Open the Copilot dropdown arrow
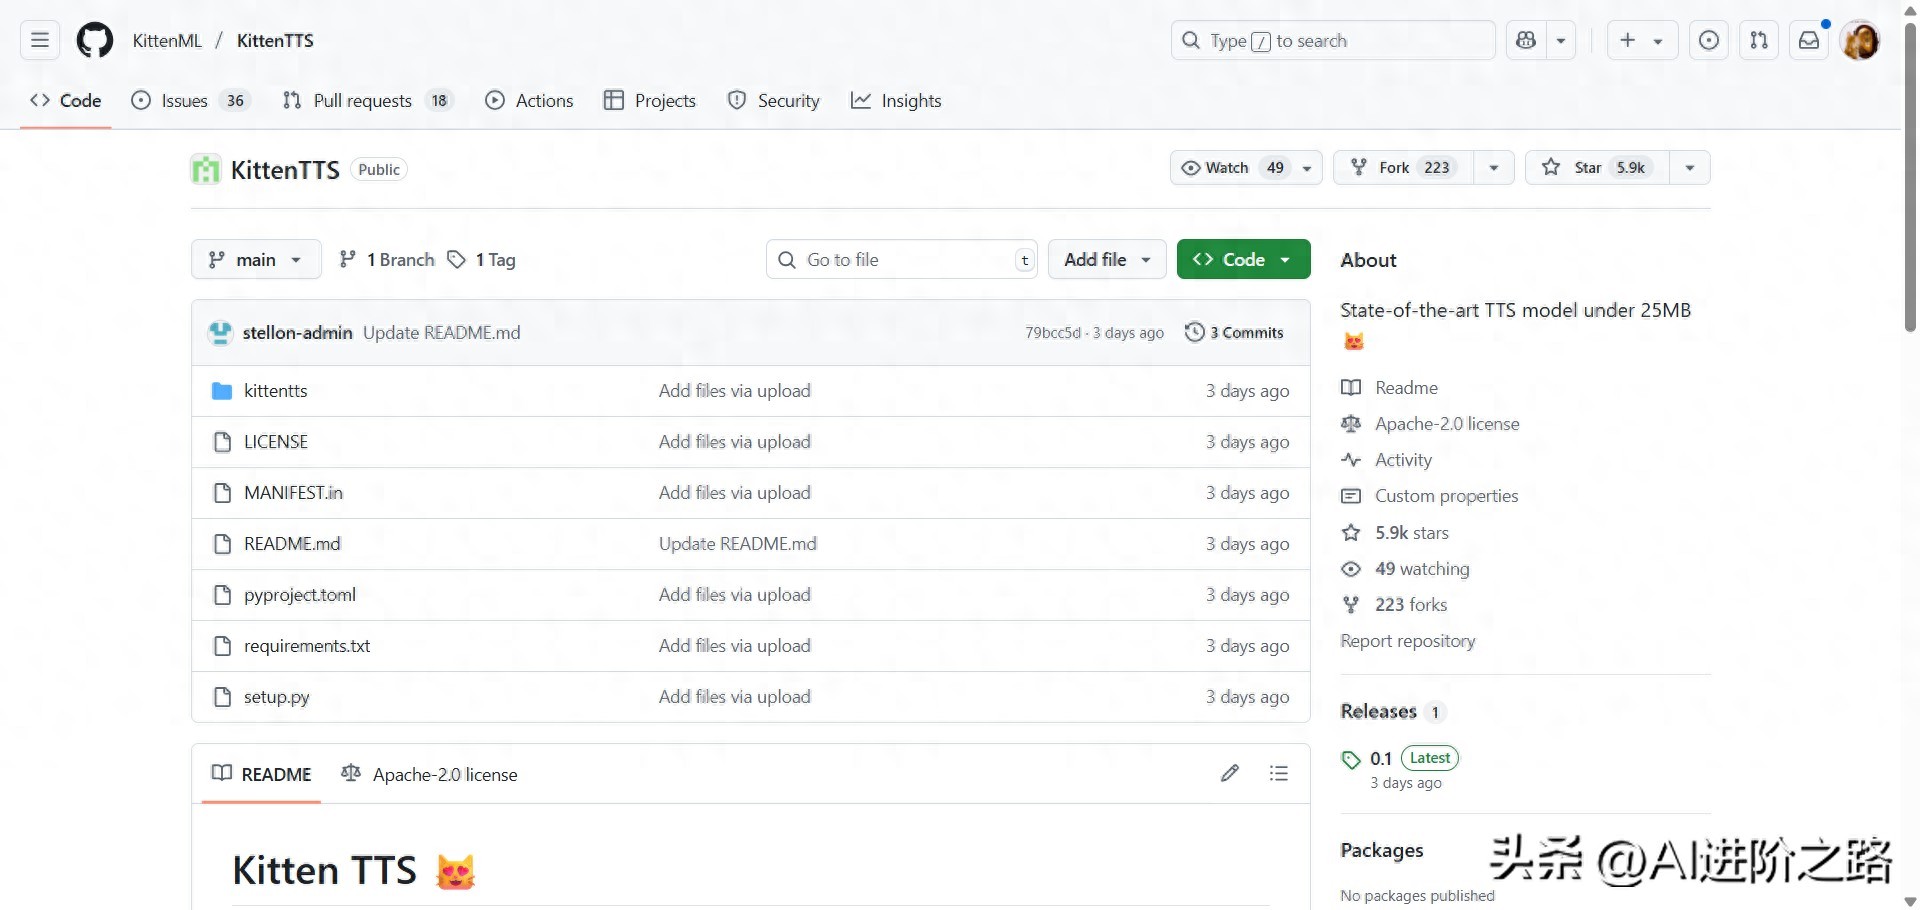The image size is (1920, 910). point(1561,41)
